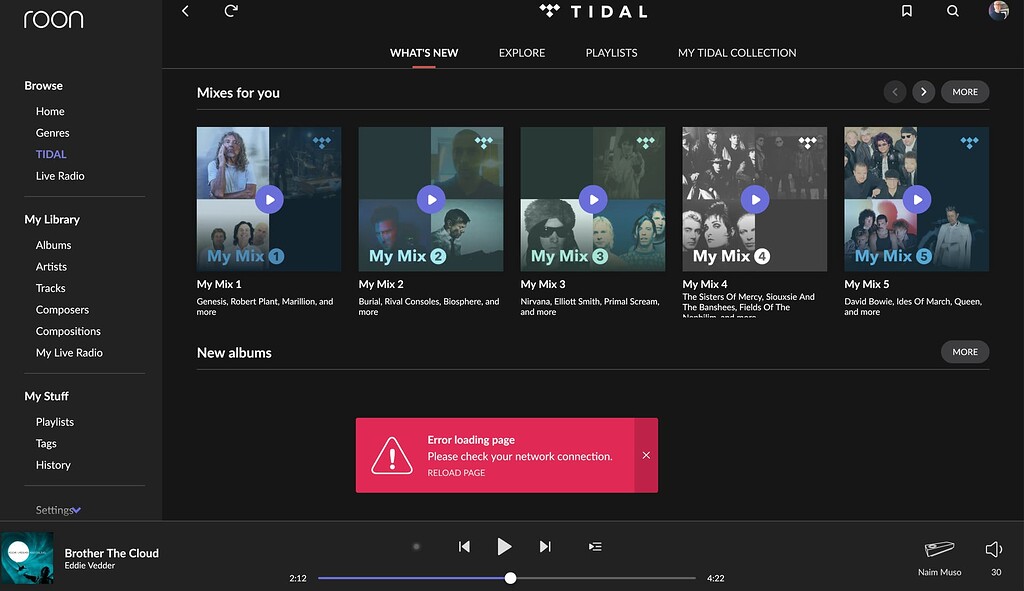Open the queue via the queue icon
Screen dimensions: 1024x591
coord(595,546)
